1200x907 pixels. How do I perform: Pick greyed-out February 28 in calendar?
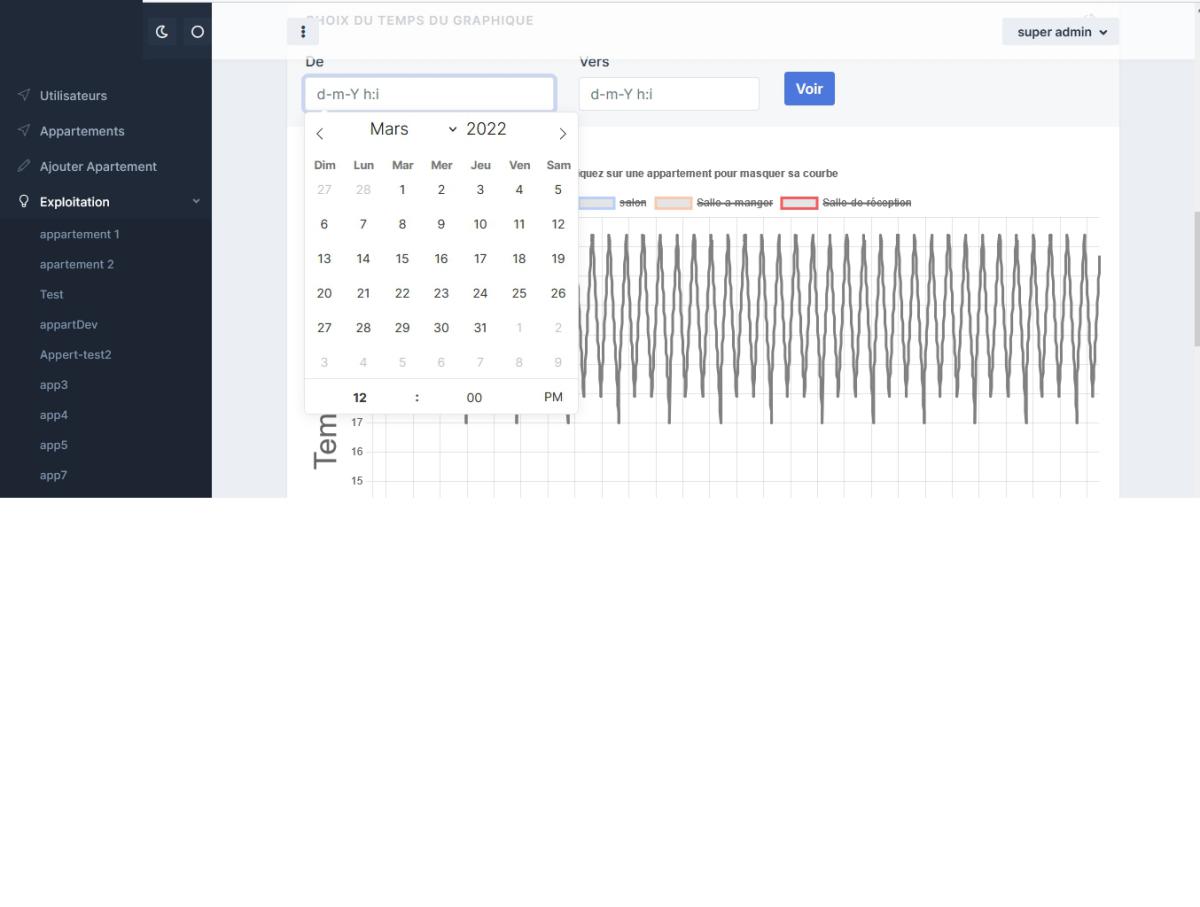[363, 190]
